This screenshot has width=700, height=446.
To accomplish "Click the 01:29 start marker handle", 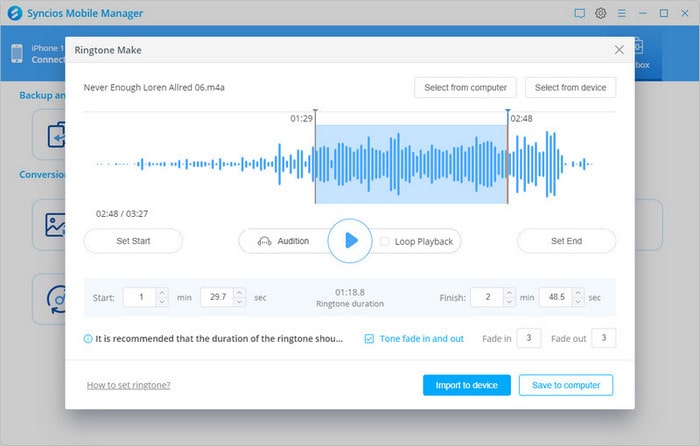I will (x=315, y=111).
